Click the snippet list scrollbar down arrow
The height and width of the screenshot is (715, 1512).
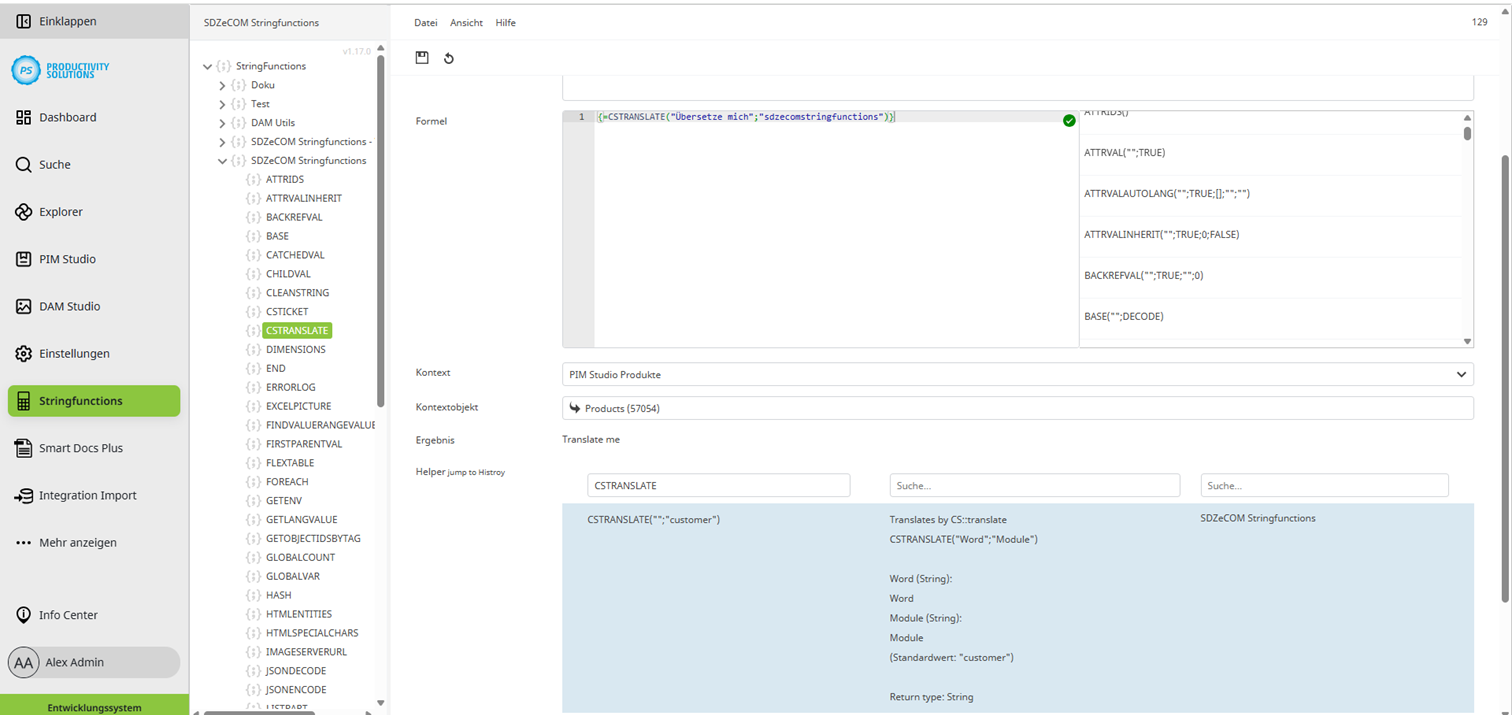(x=1467, y=341)
